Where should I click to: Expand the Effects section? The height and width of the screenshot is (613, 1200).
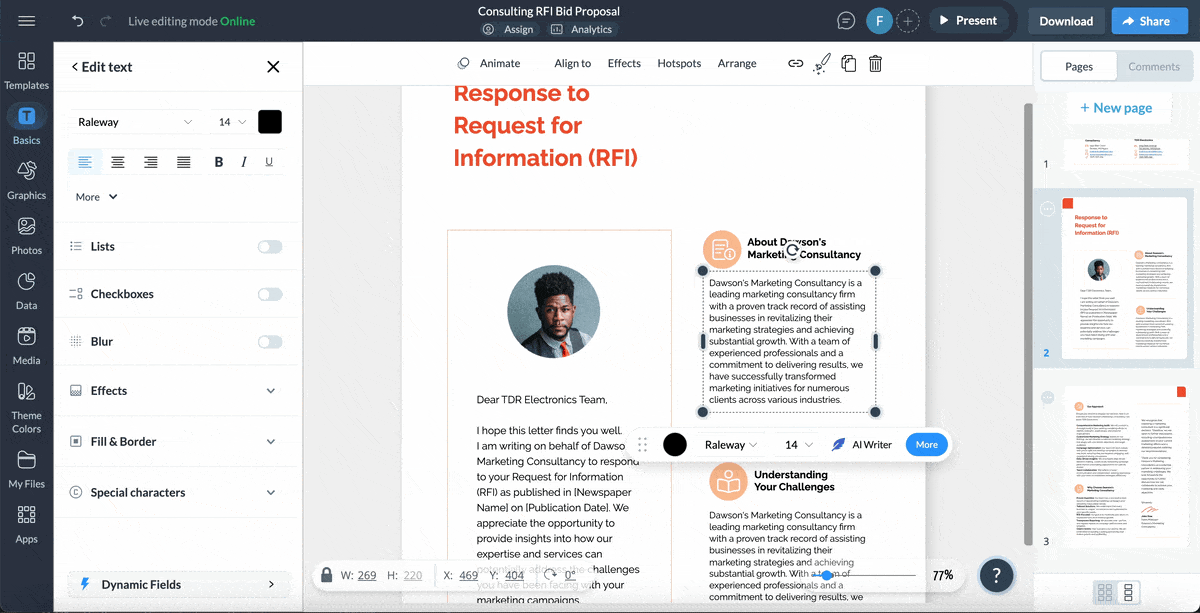(x=177, y=390)
